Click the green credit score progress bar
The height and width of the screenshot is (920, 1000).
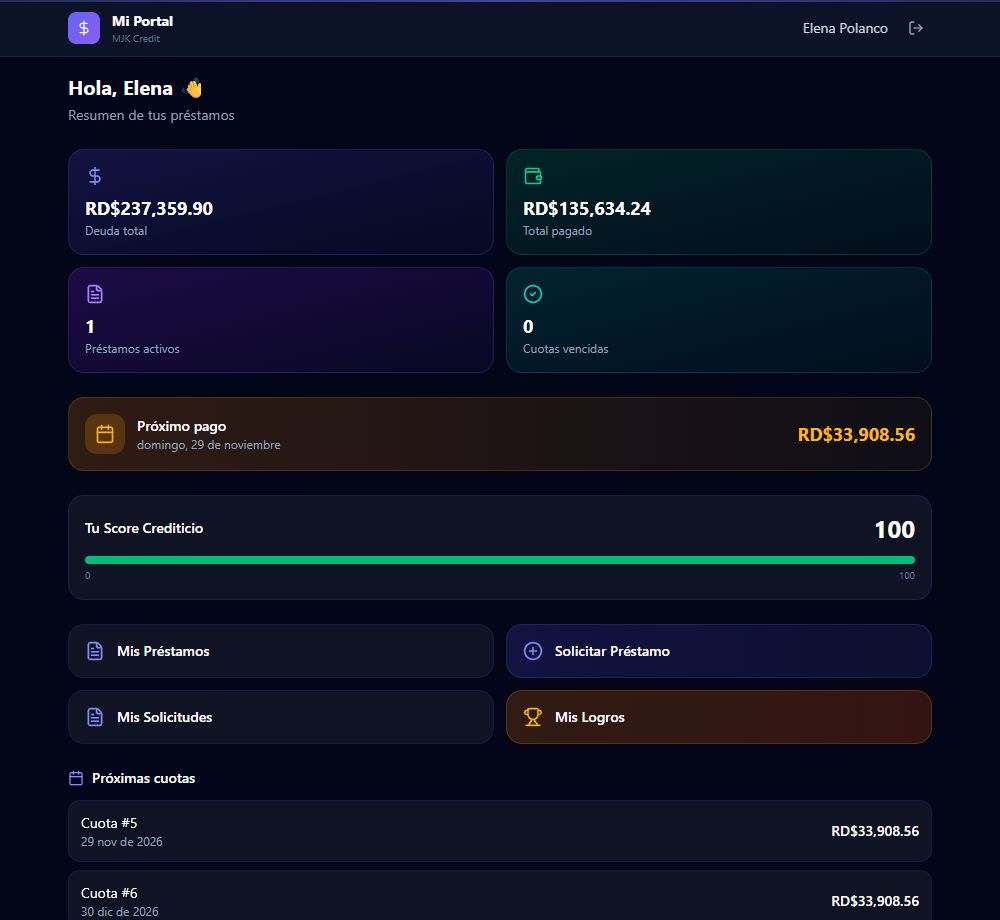[500, 560]
